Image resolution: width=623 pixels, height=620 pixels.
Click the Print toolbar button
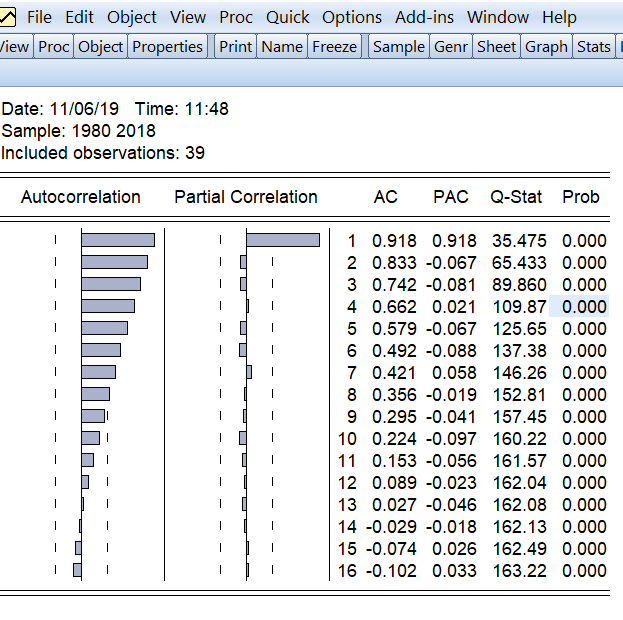236,46
